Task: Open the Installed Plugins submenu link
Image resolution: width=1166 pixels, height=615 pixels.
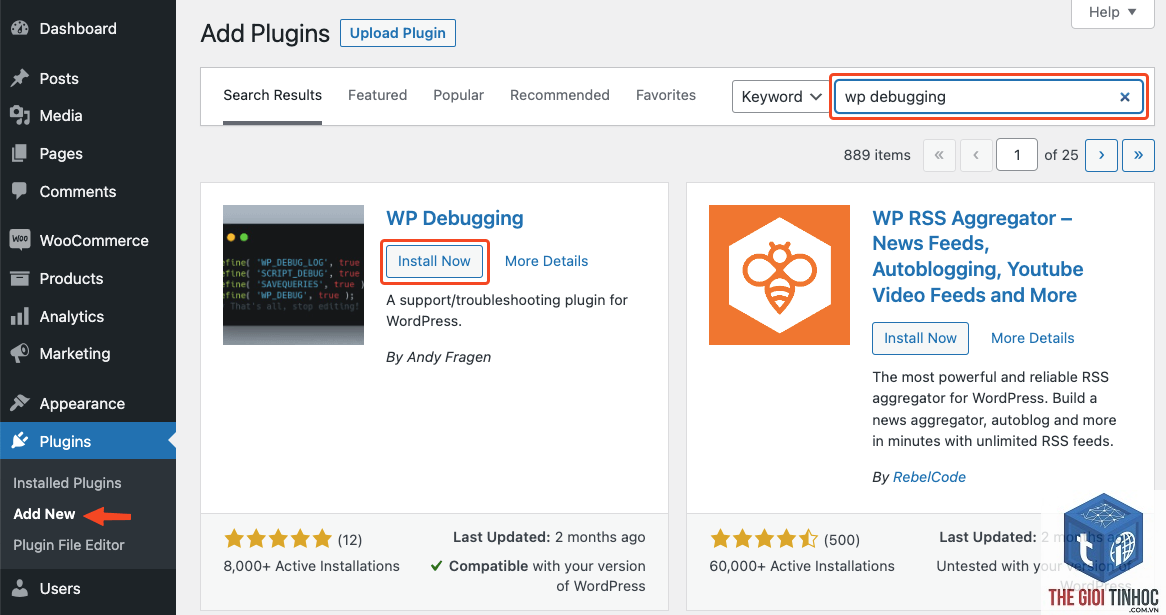Action: tap(67, 483)
